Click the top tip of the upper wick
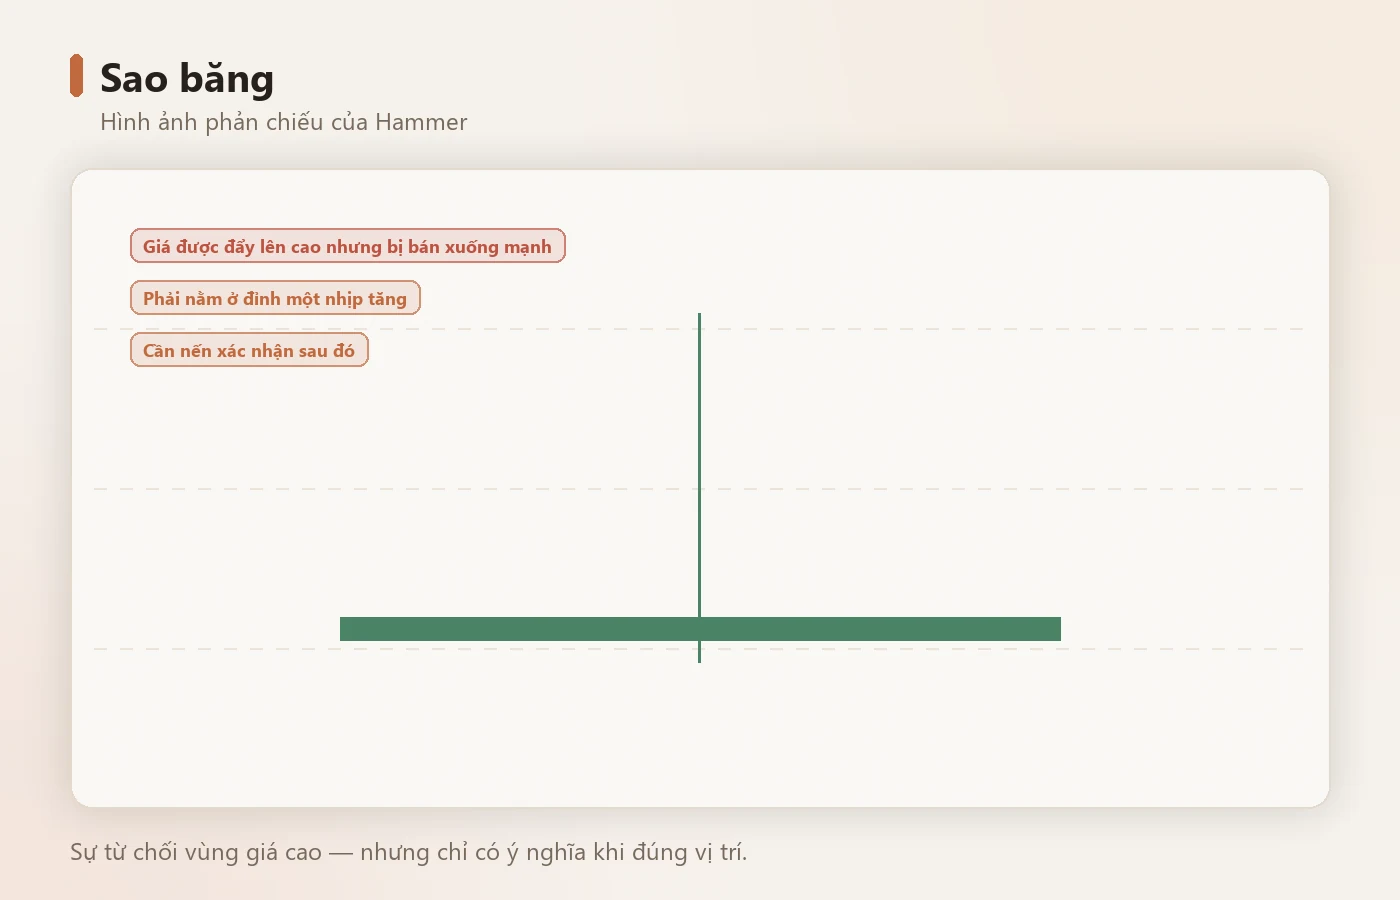1400x900 pixels. tap(699, 315)
